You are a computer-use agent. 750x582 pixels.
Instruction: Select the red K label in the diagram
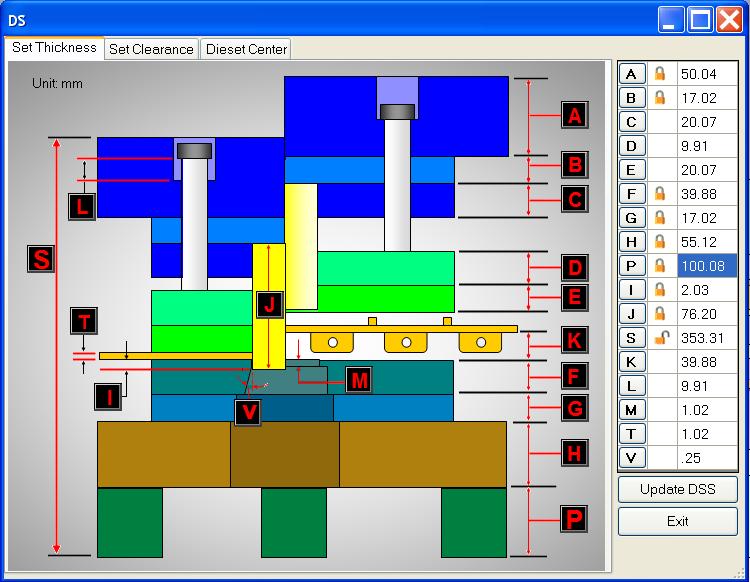[x=573, y=340]
